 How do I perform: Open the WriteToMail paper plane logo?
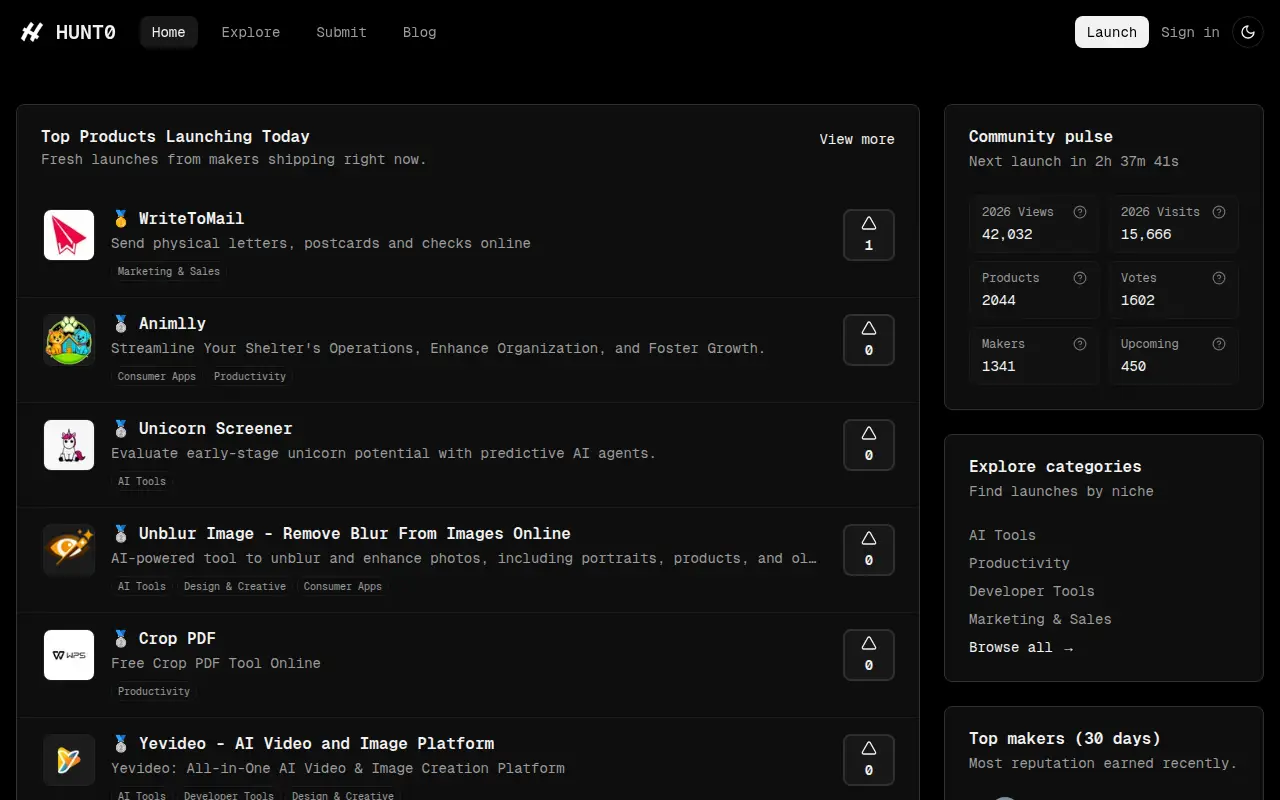(x=69, y=235)
